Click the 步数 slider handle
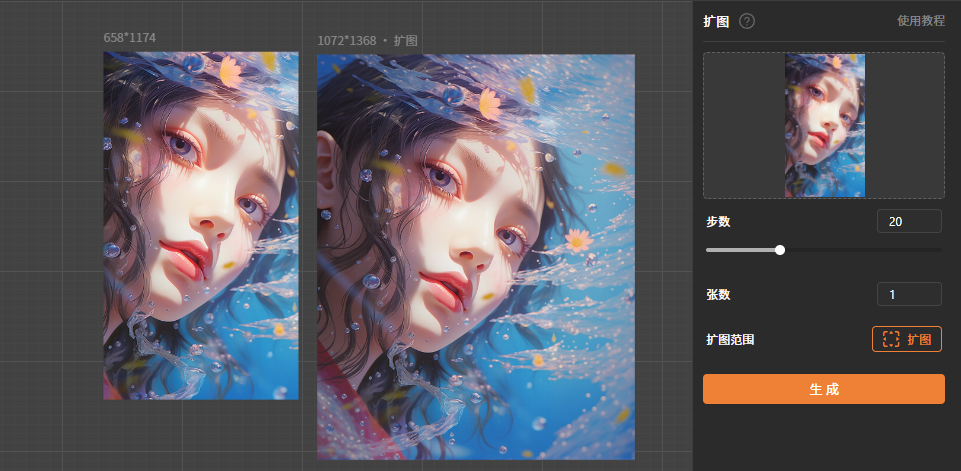Image resolution: width=961 pixels, height=471 pixels. pyautogui.click(x=780, y=250)
